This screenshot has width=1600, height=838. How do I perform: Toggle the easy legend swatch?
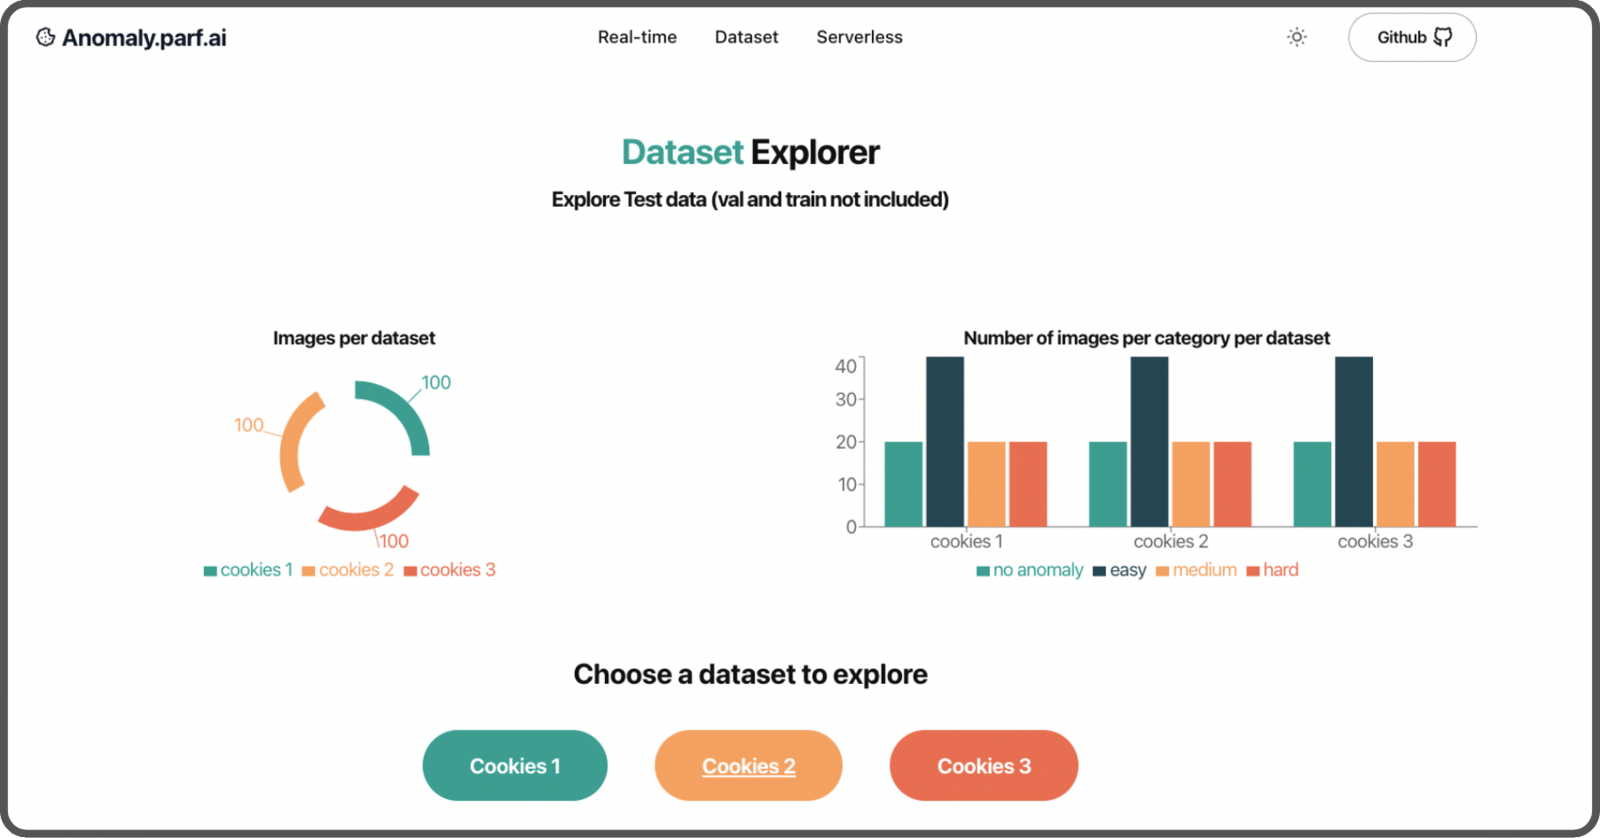tap(1099, 571)
